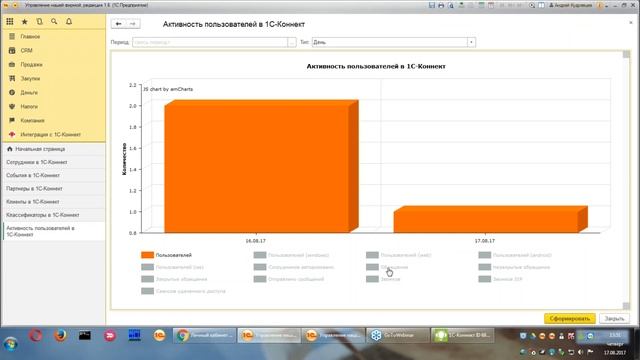Open the Компания section

pyautogui.click(x=53, y=120)
